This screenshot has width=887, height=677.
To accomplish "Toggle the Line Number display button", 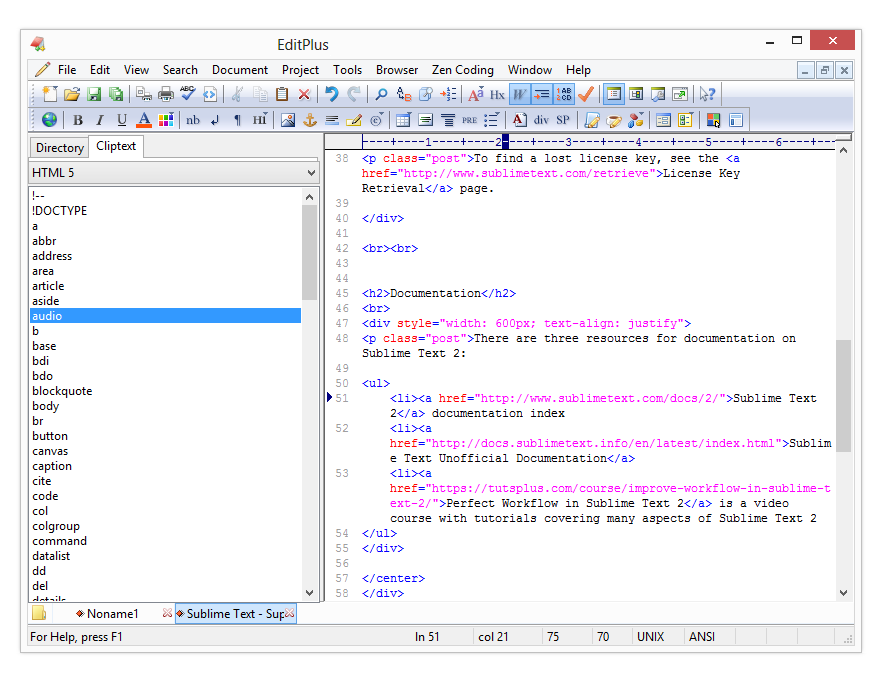I will tap(564, 94).
